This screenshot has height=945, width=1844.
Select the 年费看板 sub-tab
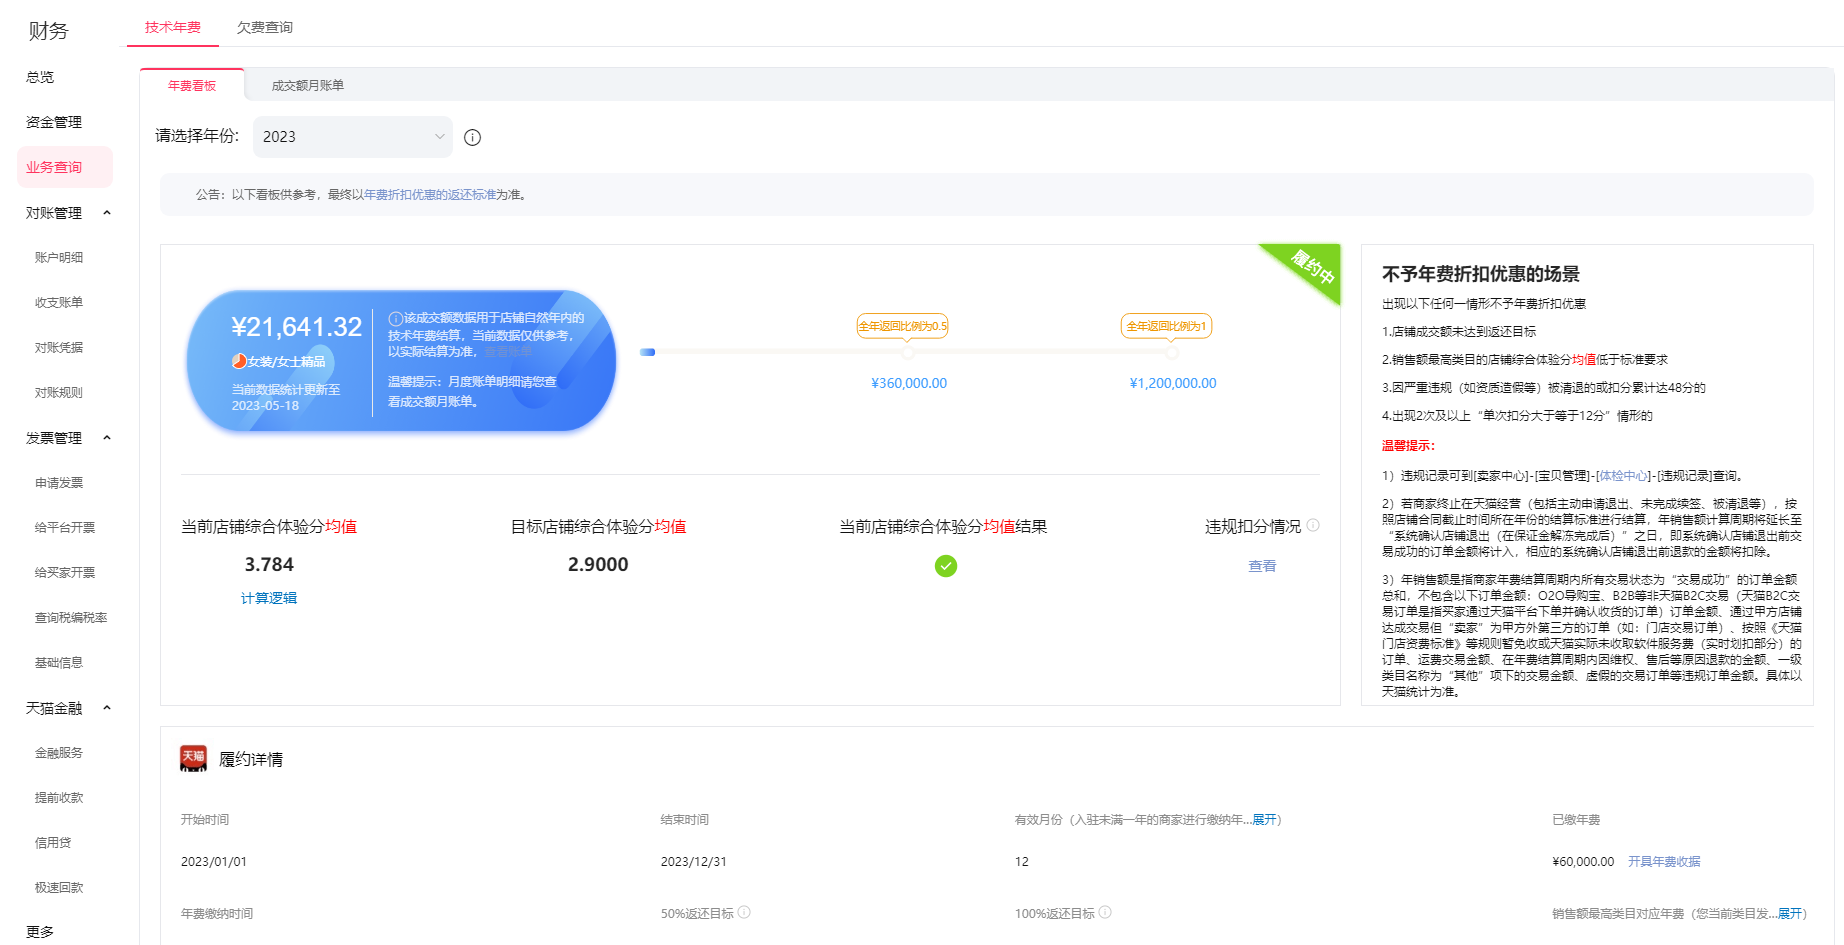pyautogui.click(x=192, y=85)
